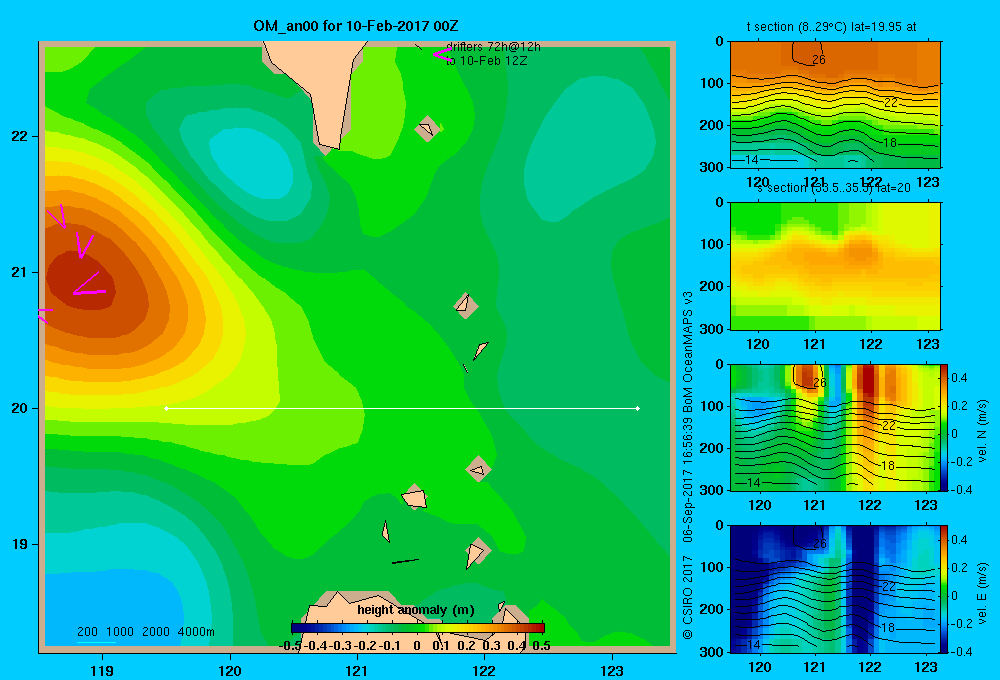
Task: Select the "s section (33.5..35.5) lat=20" heading
Action: click(x=834, y=188)
